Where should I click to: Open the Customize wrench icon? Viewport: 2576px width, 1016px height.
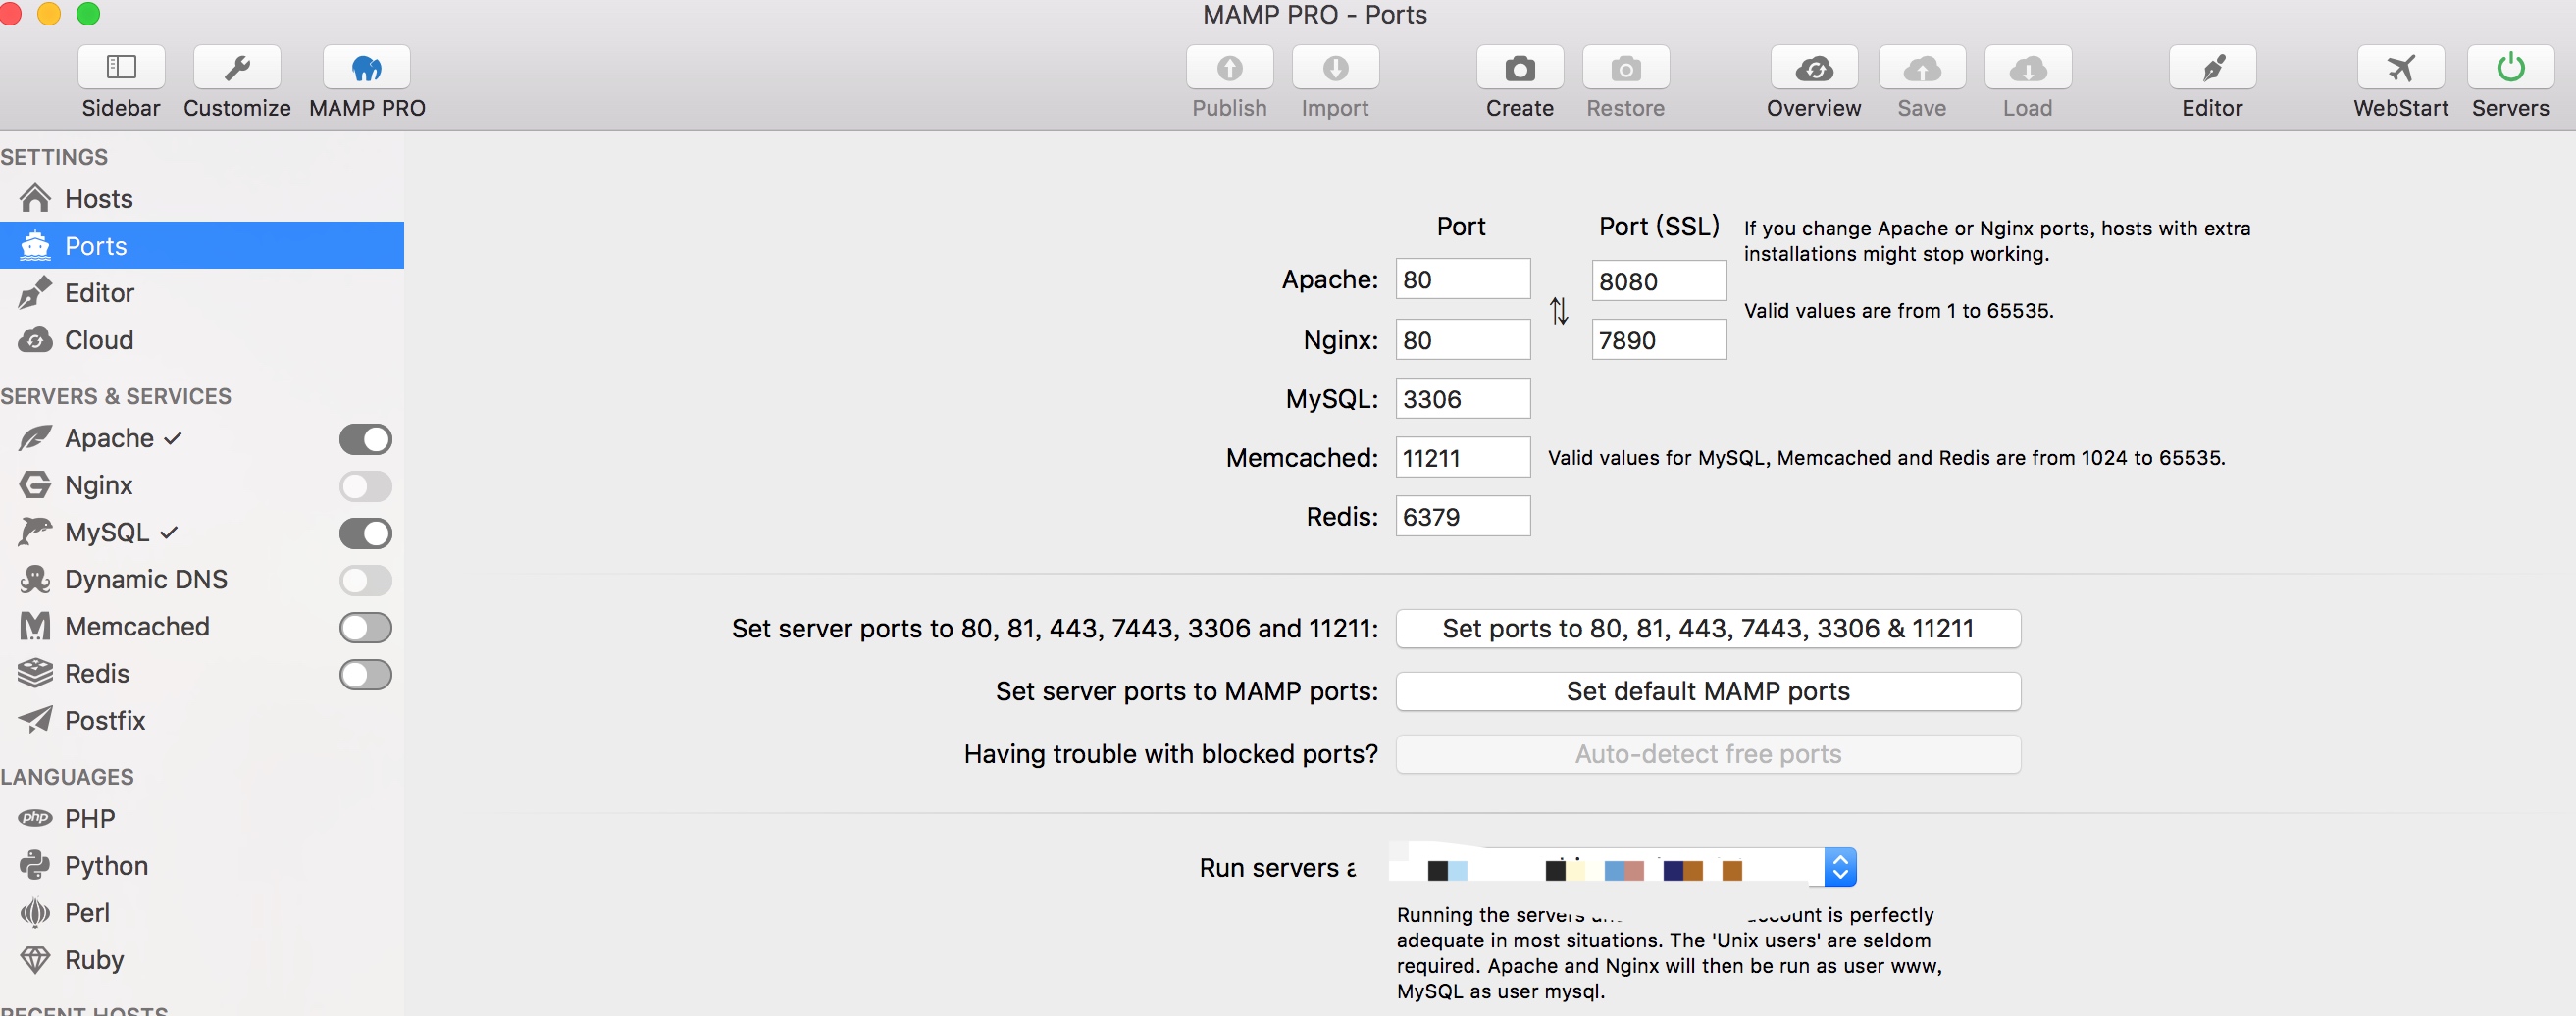point(237,67)
